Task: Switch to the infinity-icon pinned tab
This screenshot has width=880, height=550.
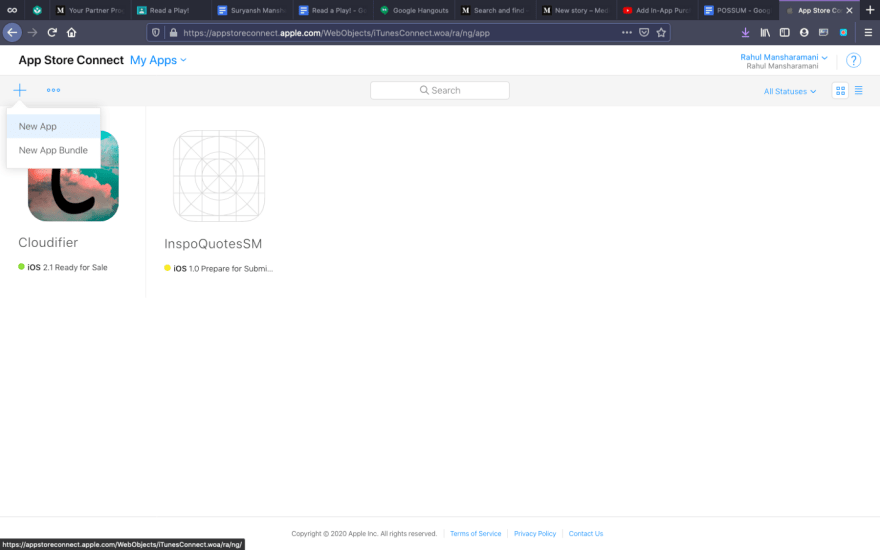Action: [x=12, y=10]
